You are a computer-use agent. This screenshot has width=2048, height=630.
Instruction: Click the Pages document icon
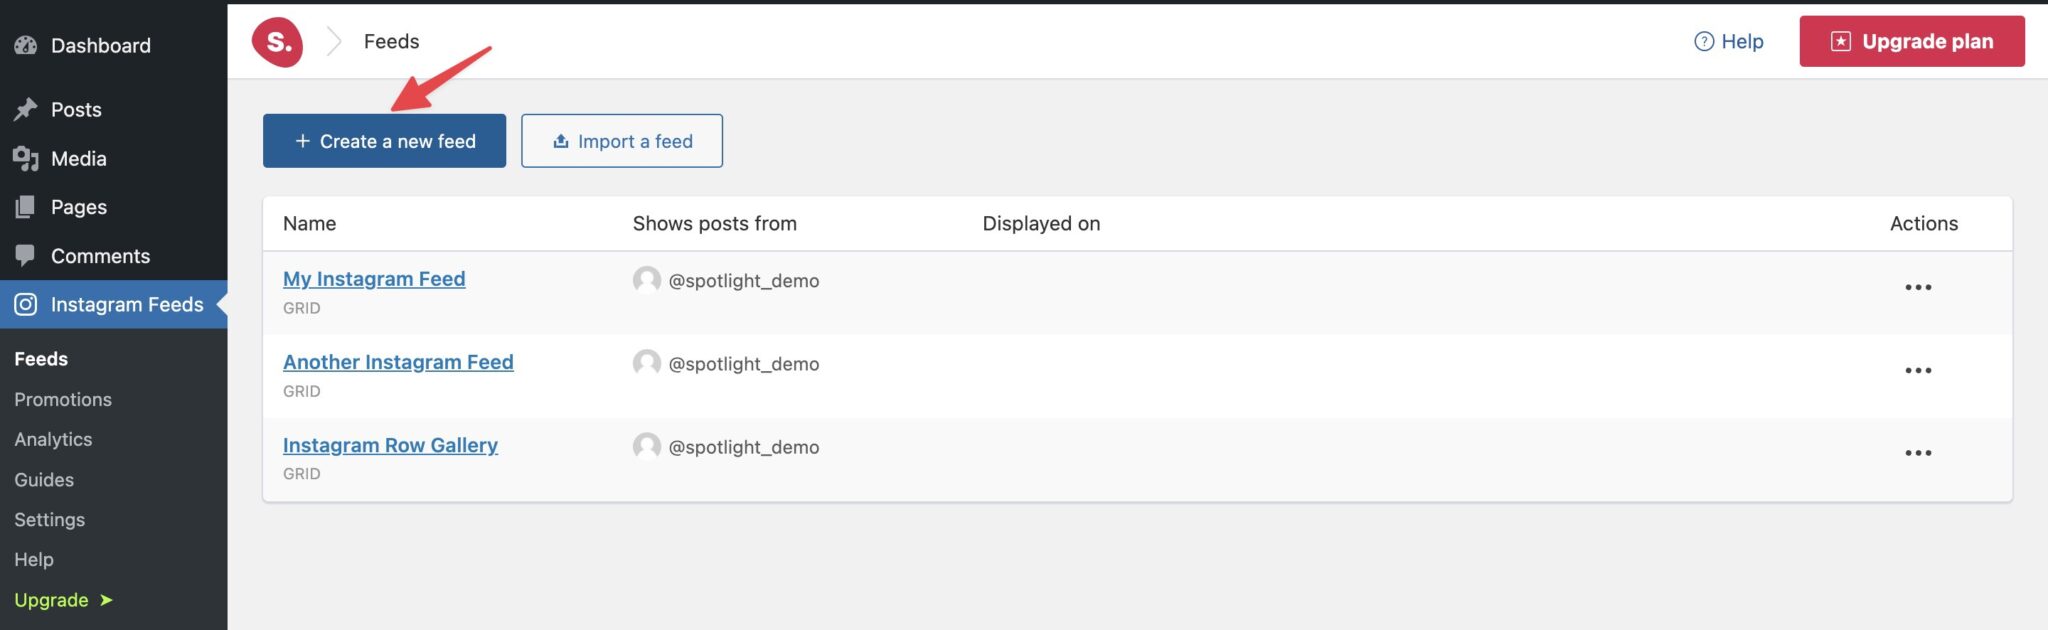pos(26,207)
